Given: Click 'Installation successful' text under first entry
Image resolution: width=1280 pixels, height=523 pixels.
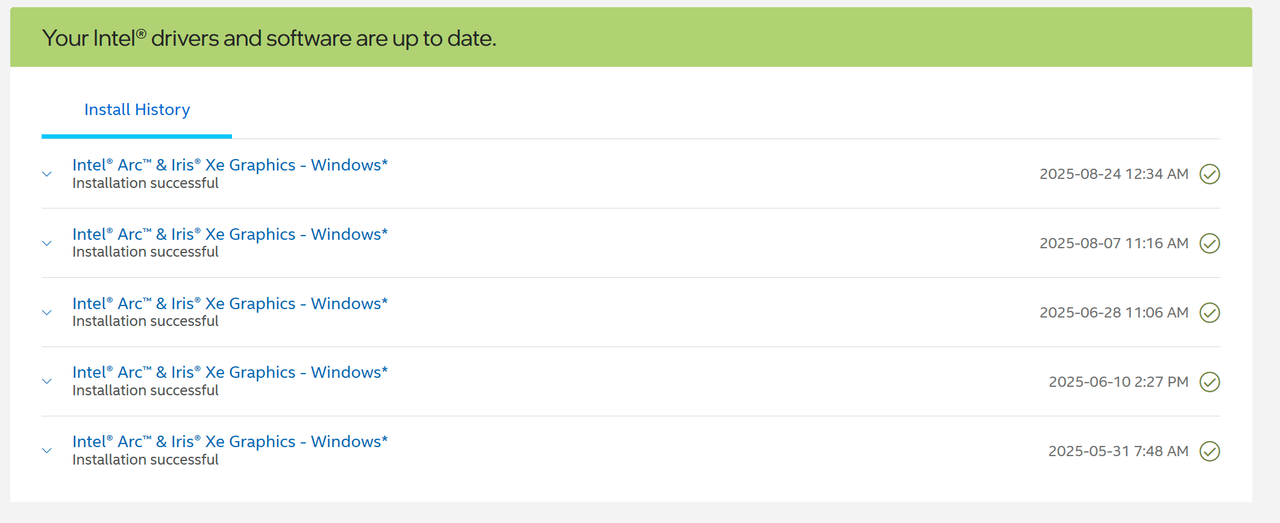Looking at the screenshot, I should [x=145, y=183].
